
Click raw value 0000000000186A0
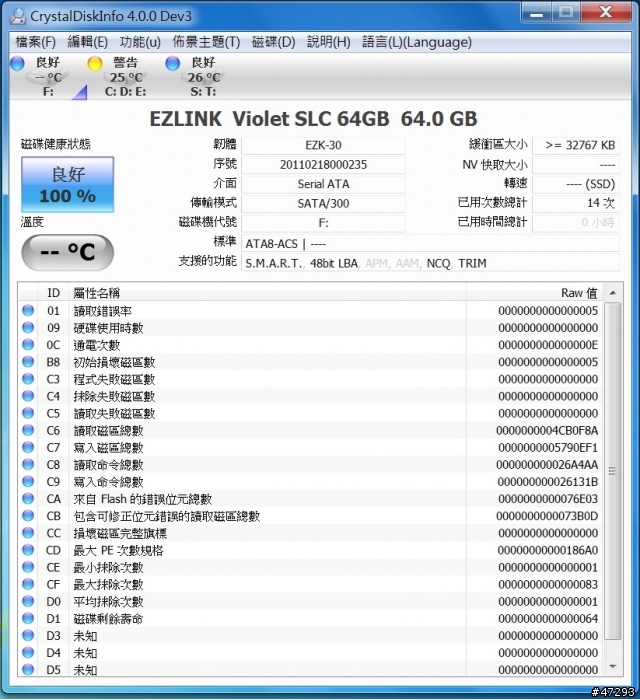tap(548, 550)
